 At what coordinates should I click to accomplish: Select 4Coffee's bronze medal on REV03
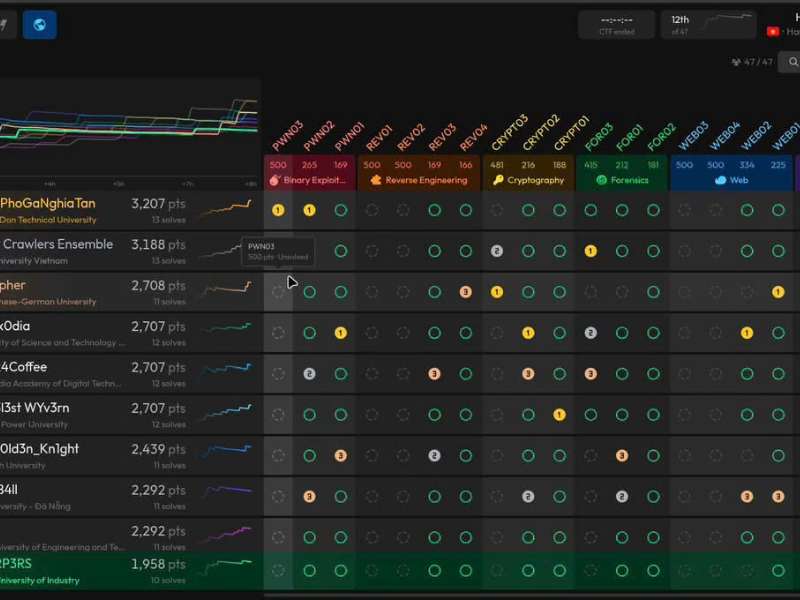tap(435, 374)
